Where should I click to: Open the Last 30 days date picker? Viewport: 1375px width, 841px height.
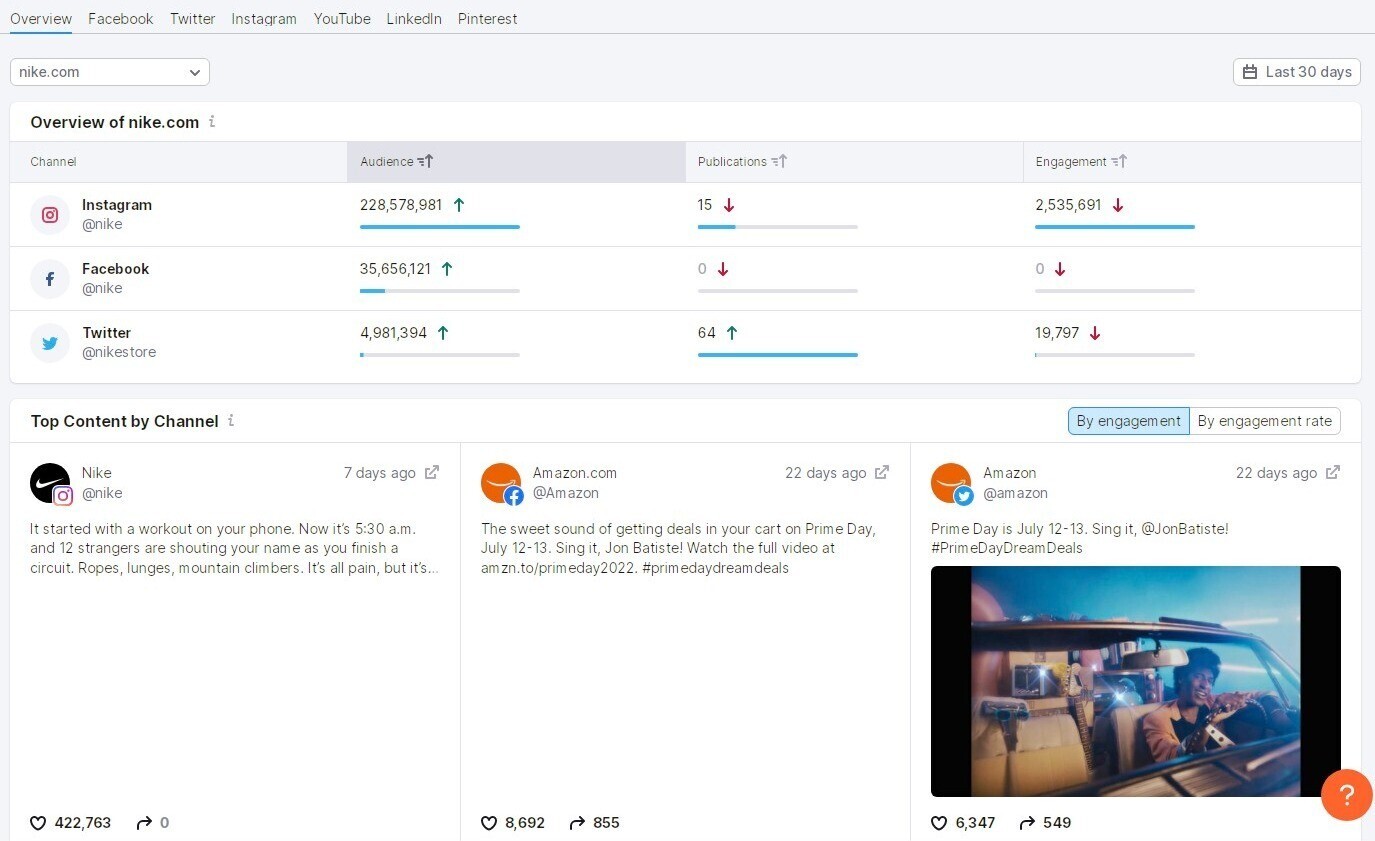click(1296, 72)
